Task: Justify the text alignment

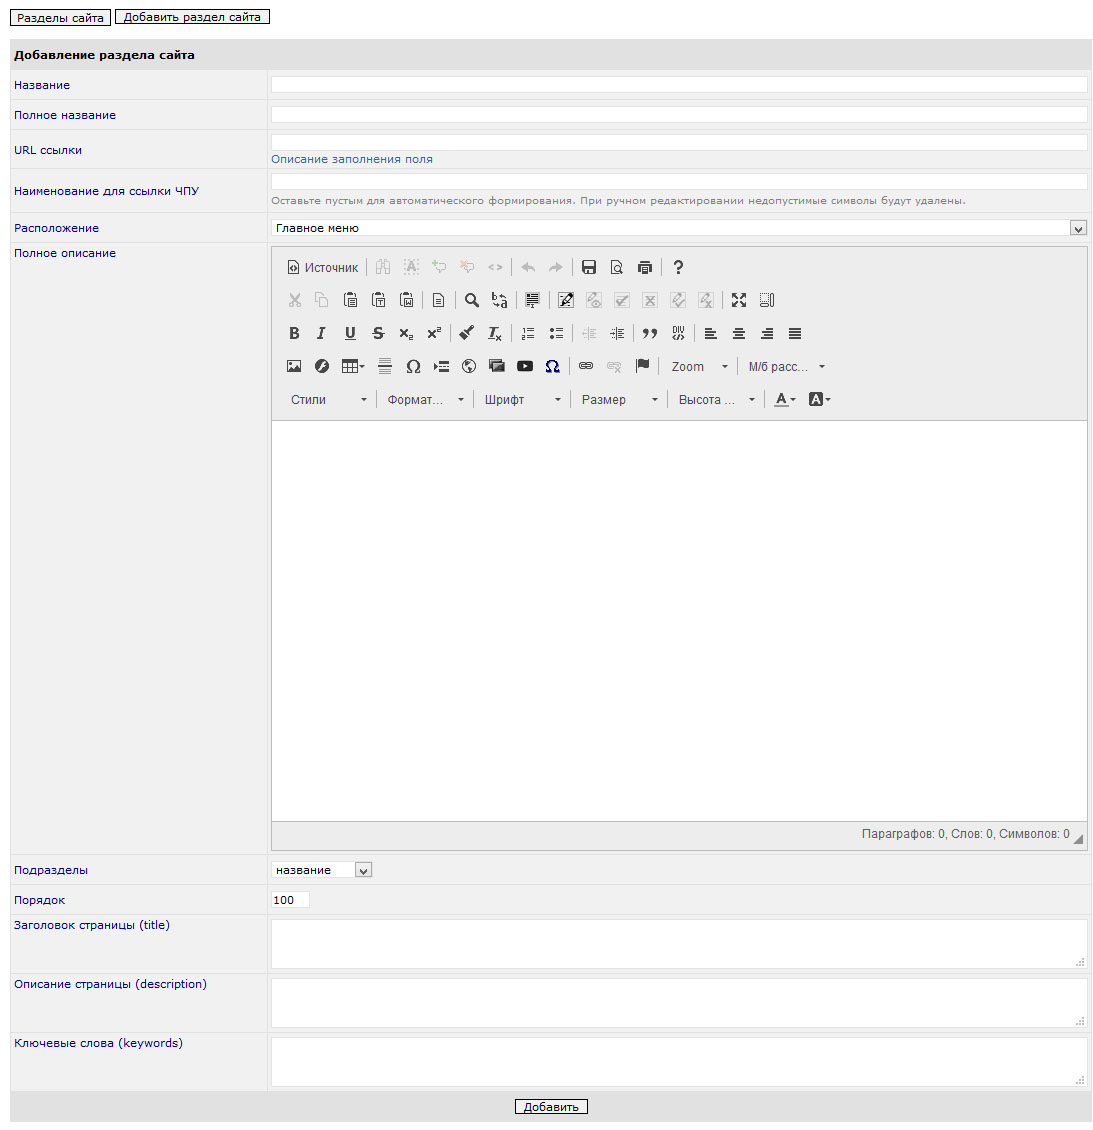Action: click(795, 333)
